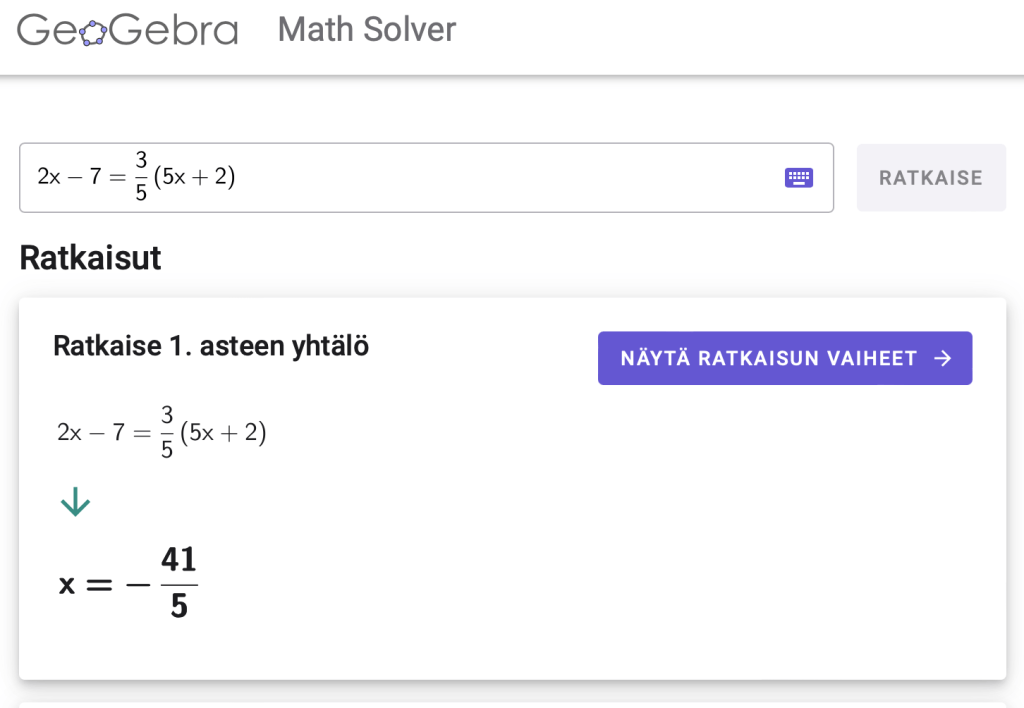The width and height of the screenshot is (1024, 708).
Task: Click the Math Solver title
Action: pos(366,30)
